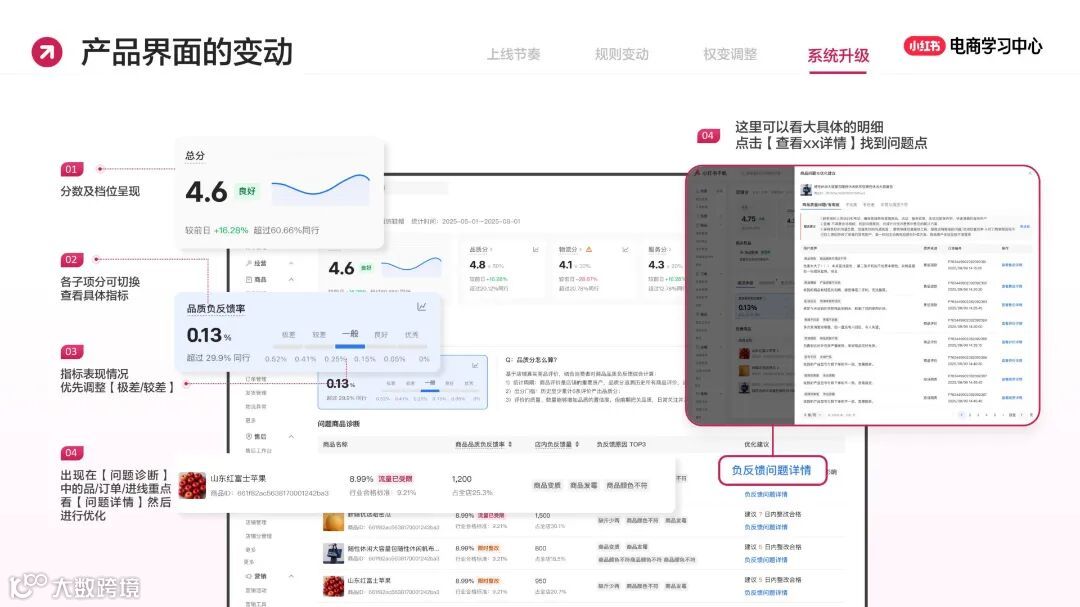This screenshot has height=607, width=1080.
Task: Click the 一般 level bar on 品质负反馈率 card
Action: (350, 346)
